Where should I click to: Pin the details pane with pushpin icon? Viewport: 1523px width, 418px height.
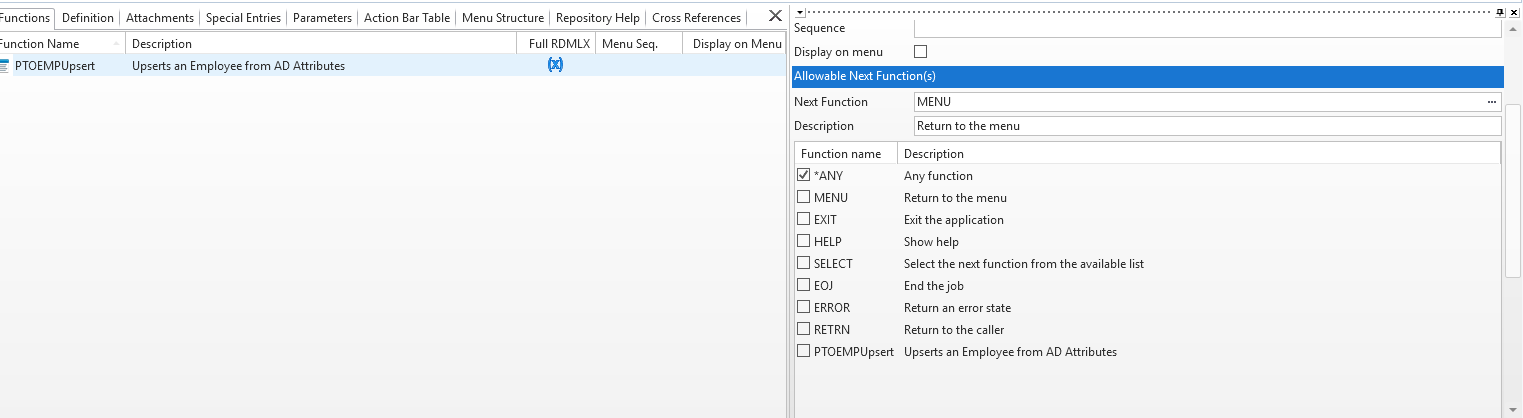(x=1500, y=11)
